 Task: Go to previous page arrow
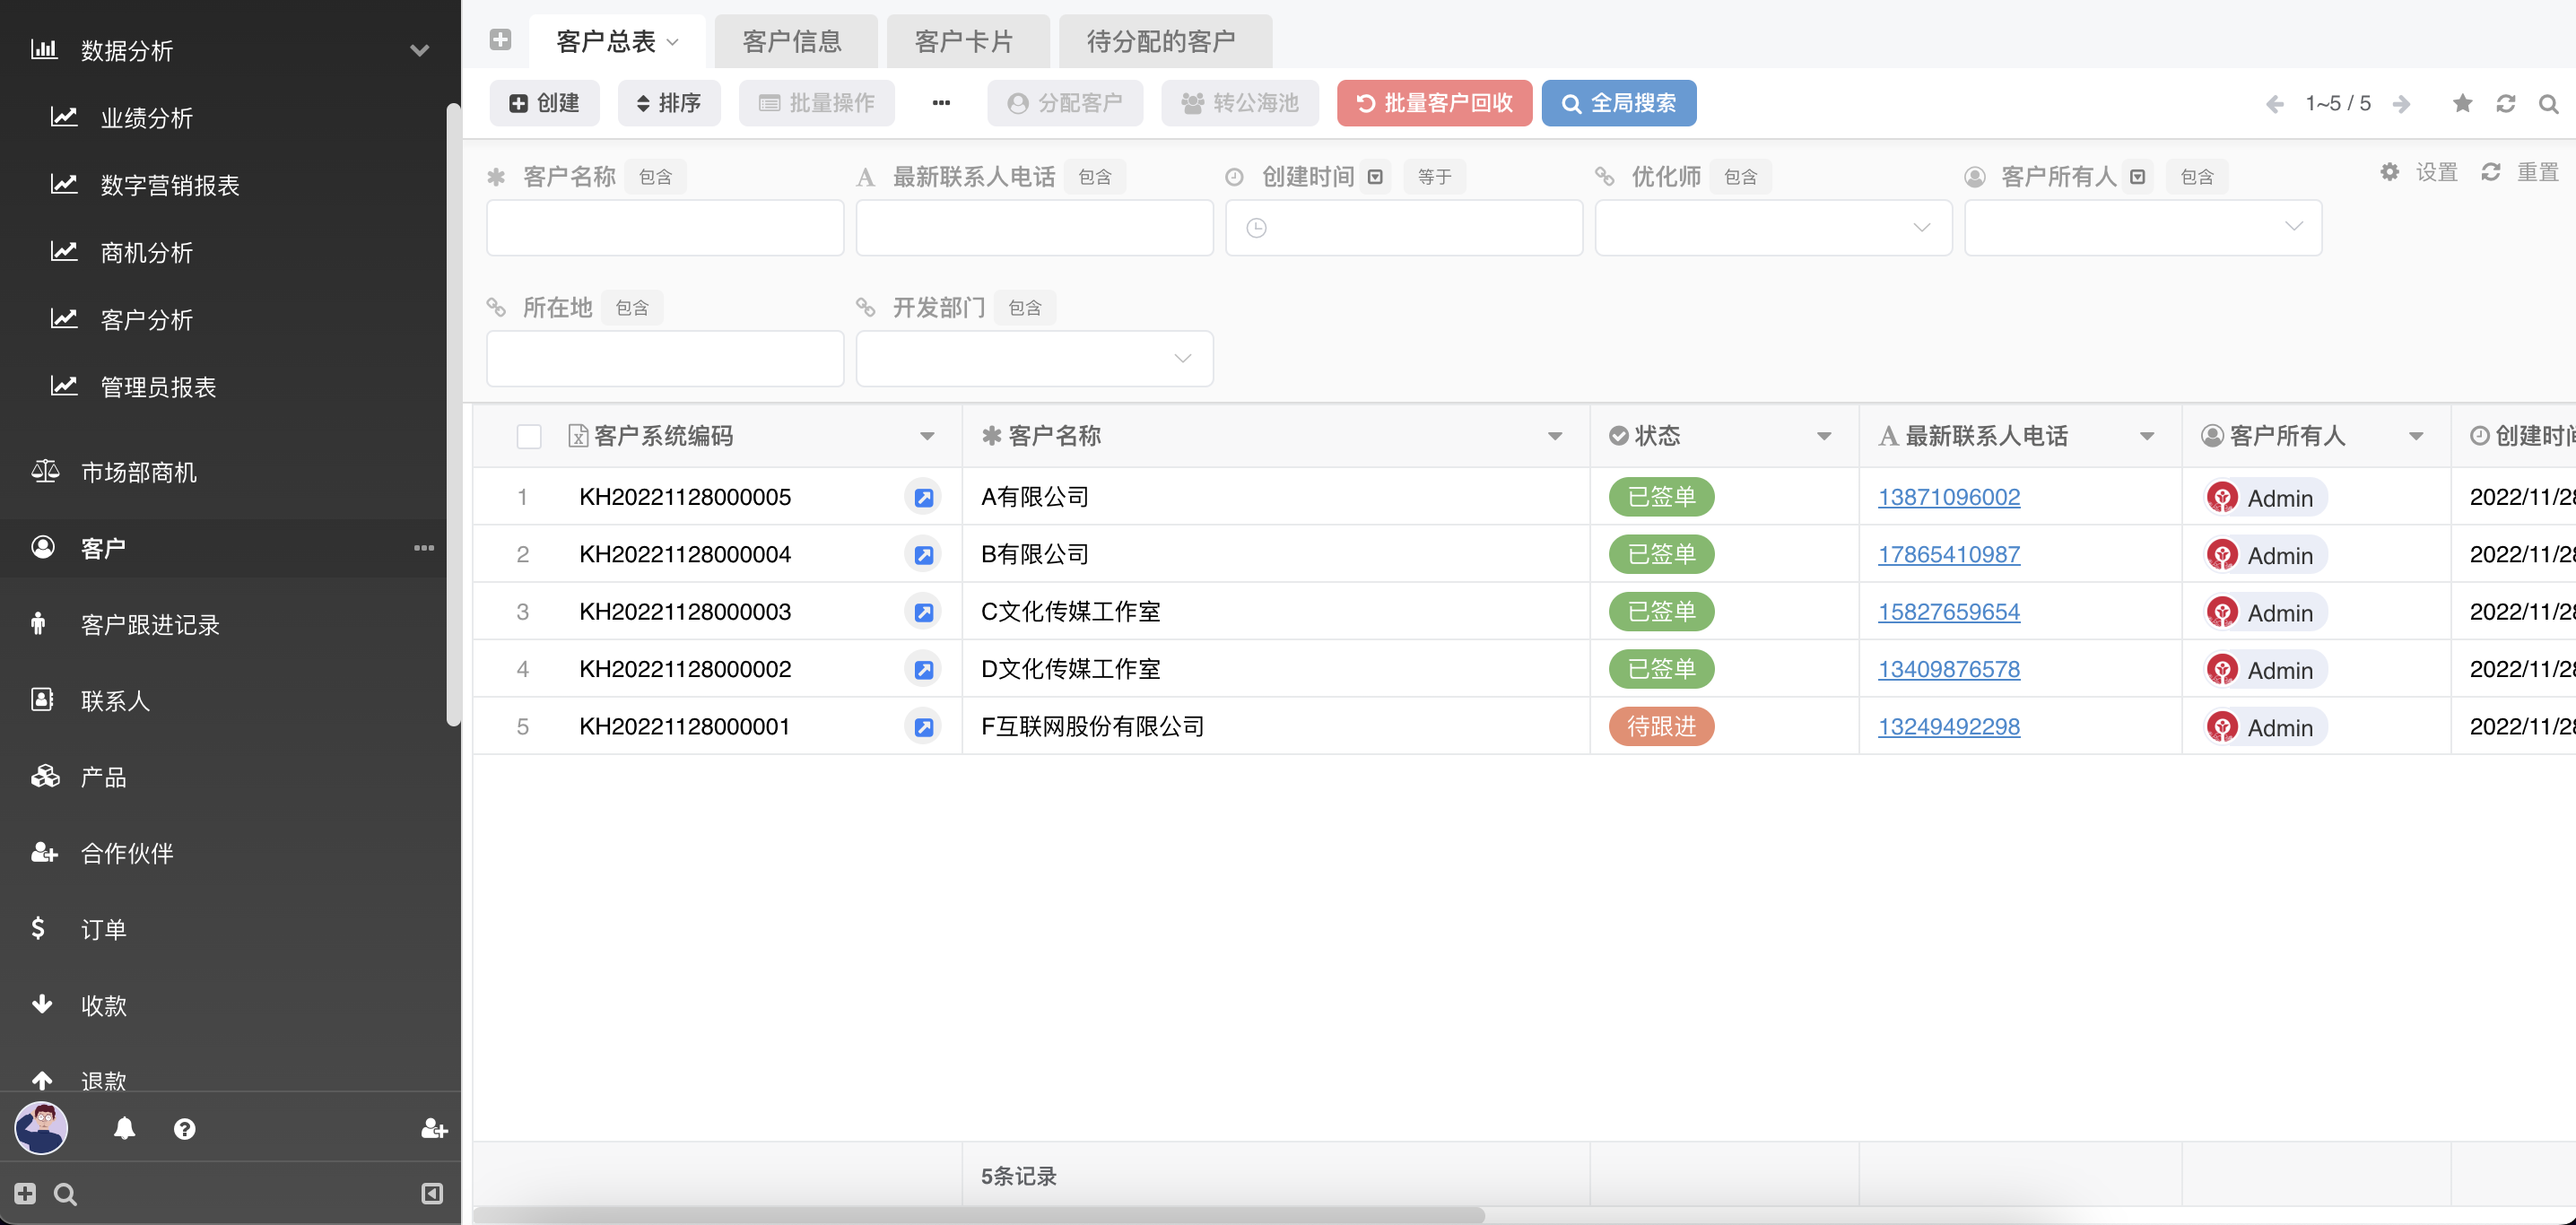tap(2274, 104)
